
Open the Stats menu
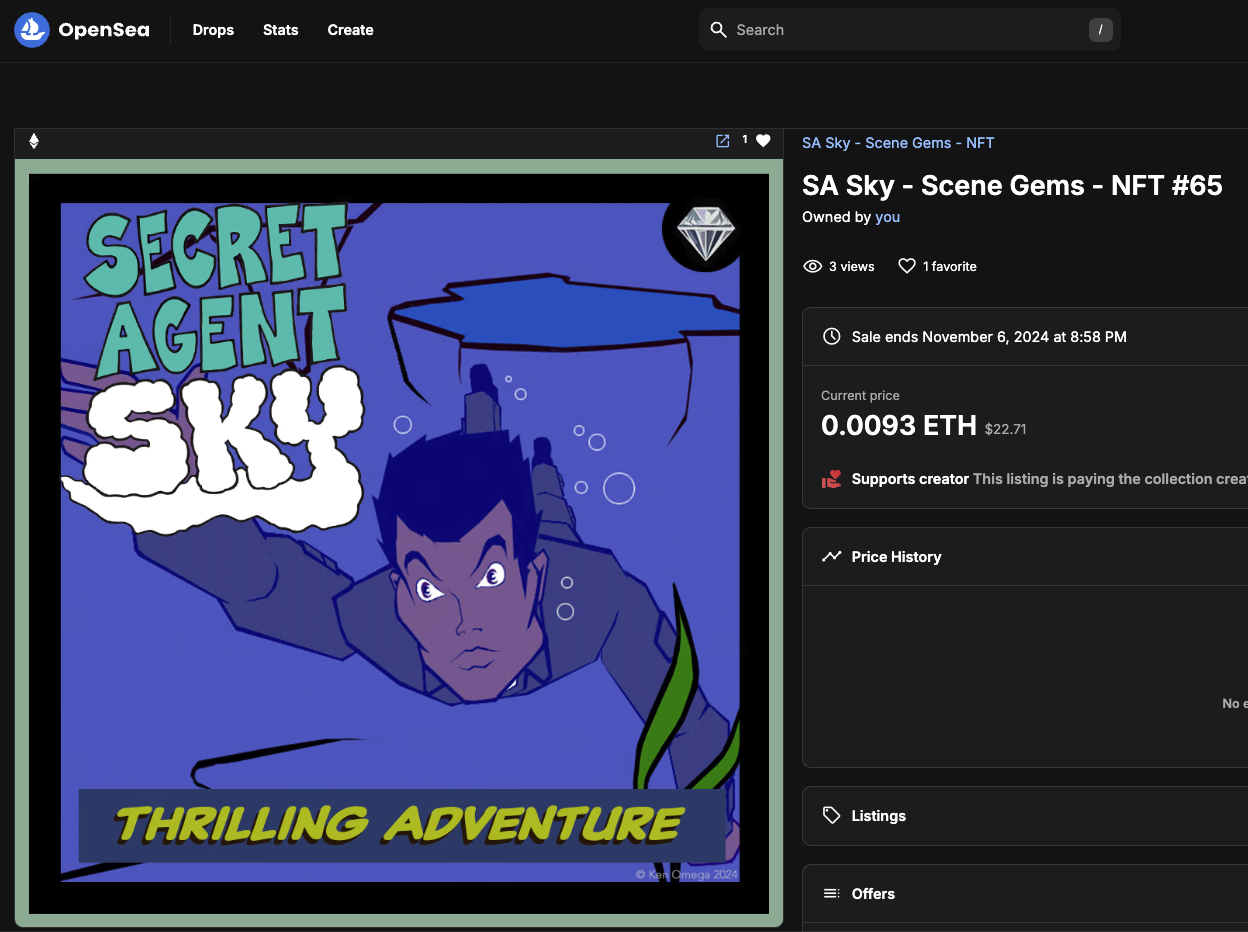pos(281,30)
